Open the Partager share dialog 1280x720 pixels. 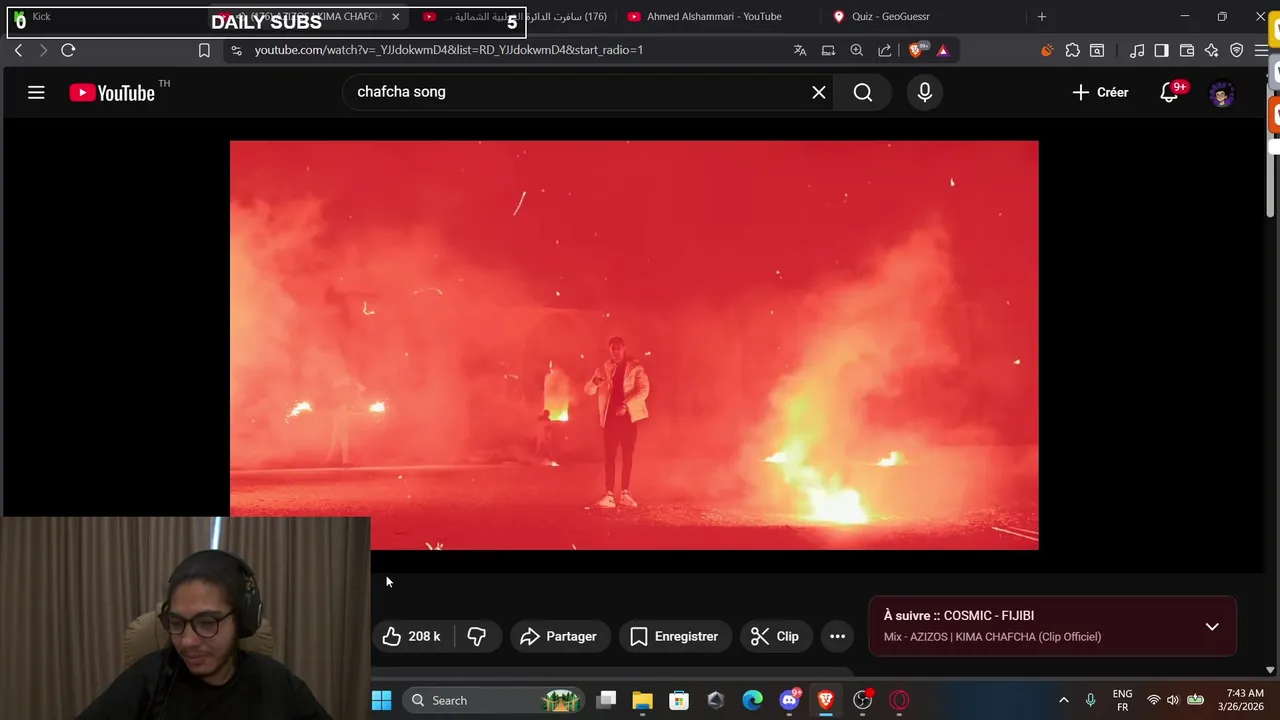click(559, 636)
